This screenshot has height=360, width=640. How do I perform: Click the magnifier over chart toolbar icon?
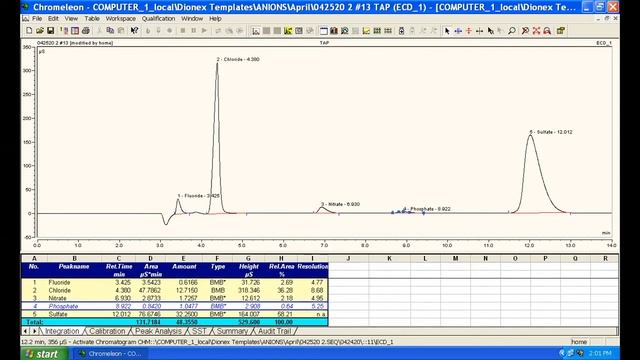(x=344, y=31)
